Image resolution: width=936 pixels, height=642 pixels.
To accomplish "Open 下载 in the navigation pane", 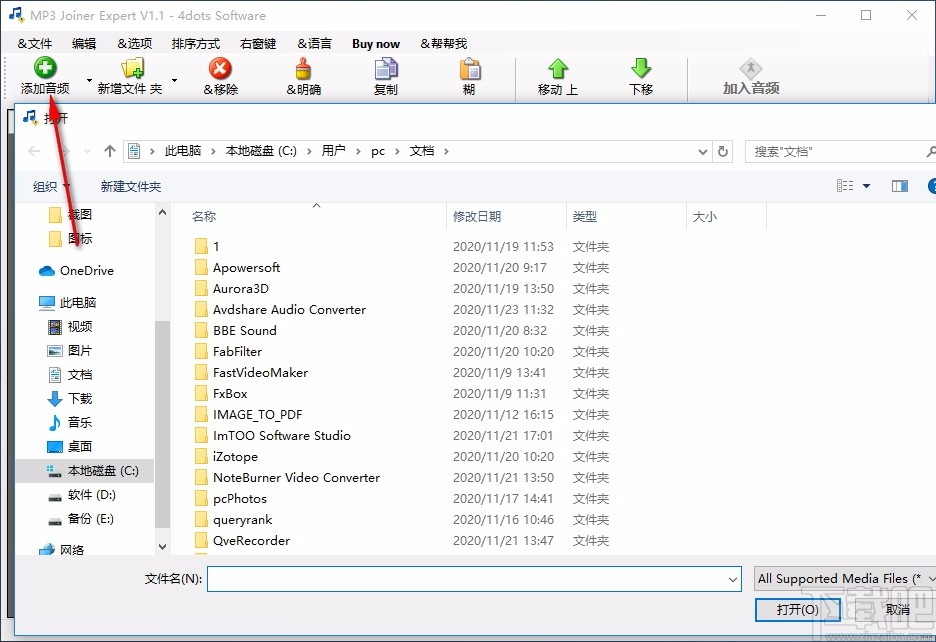I will [70, 398].
